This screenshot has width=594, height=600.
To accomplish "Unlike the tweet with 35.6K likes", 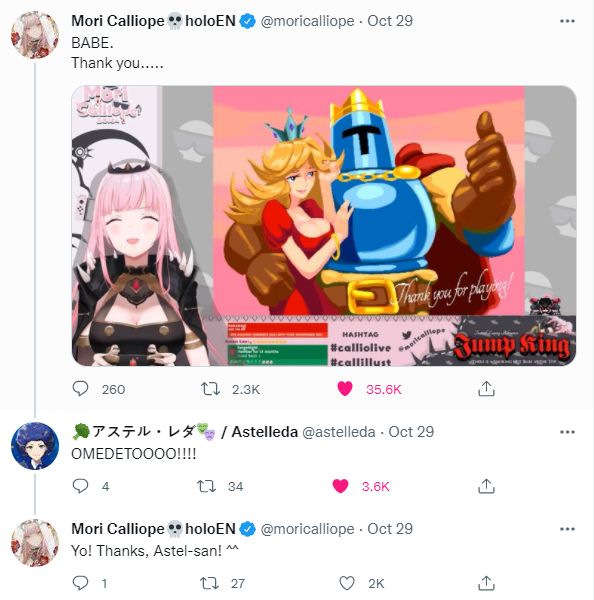I will [345, 389].
